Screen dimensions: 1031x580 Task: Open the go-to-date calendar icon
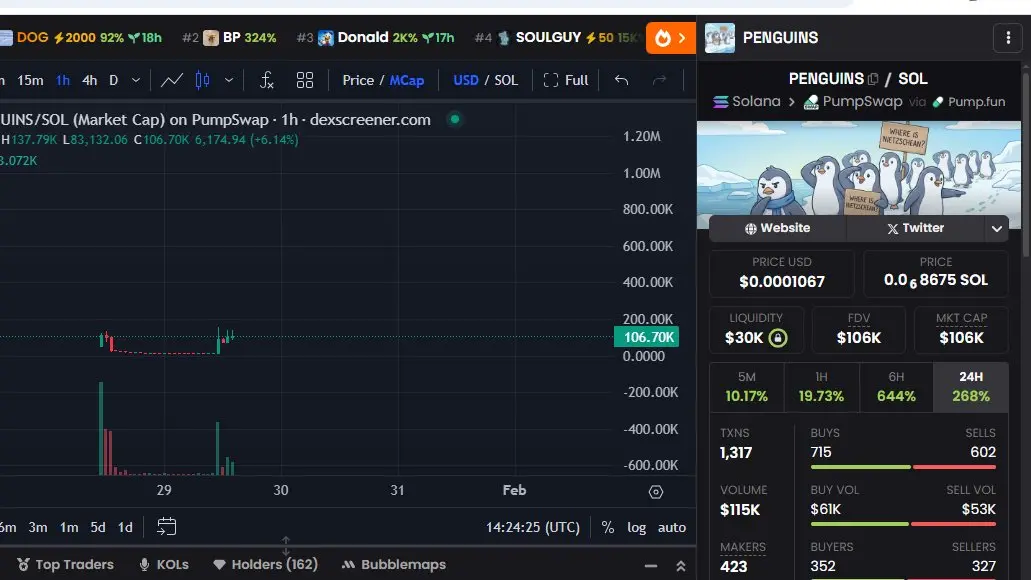[x=166, y=527]
